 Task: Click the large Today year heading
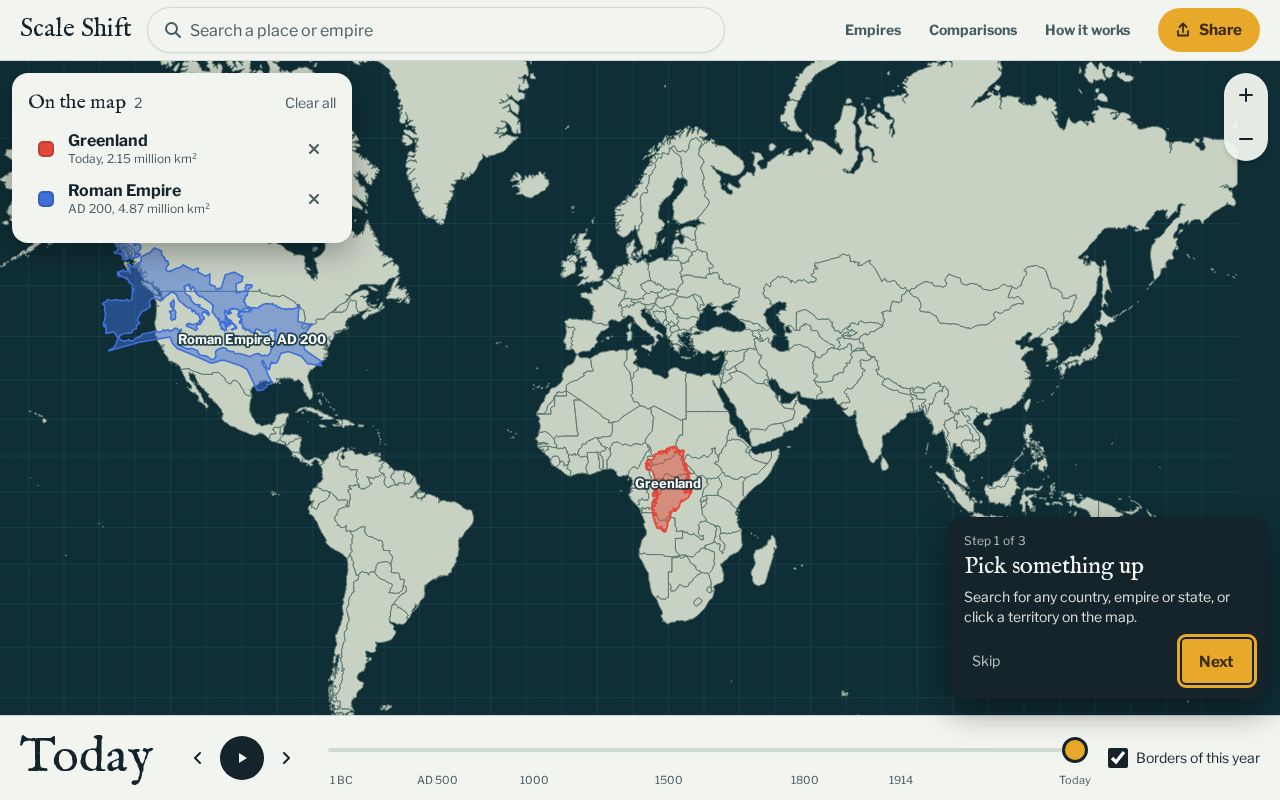click(87, 756)
